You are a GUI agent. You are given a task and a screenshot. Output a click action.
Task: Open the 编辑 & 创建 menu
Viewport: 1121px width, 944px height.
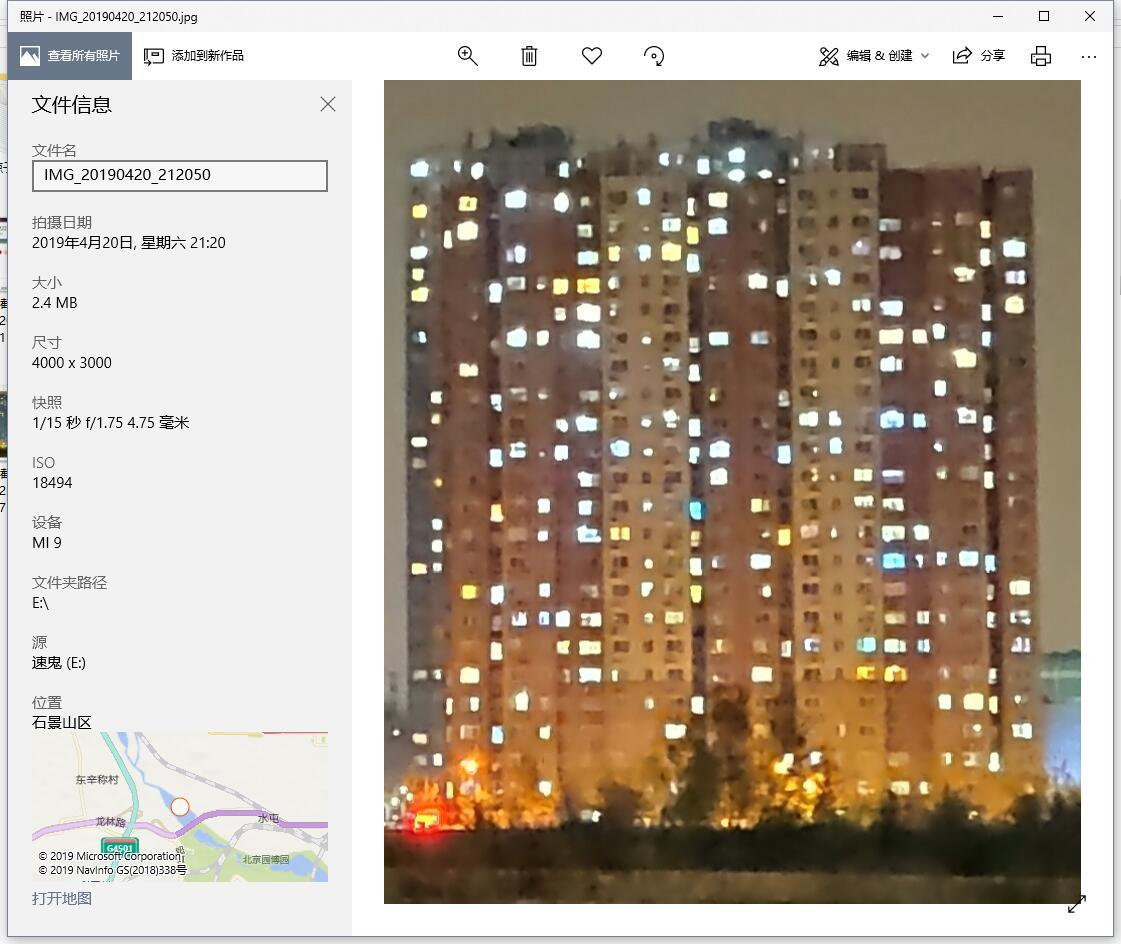[x=874, y=56]
